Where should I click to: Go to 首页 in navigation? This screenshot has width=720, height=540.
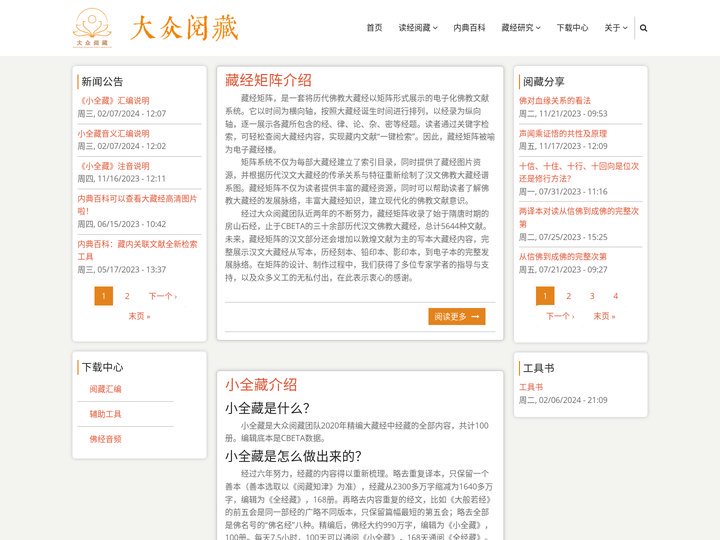click(x=374, y=28)
